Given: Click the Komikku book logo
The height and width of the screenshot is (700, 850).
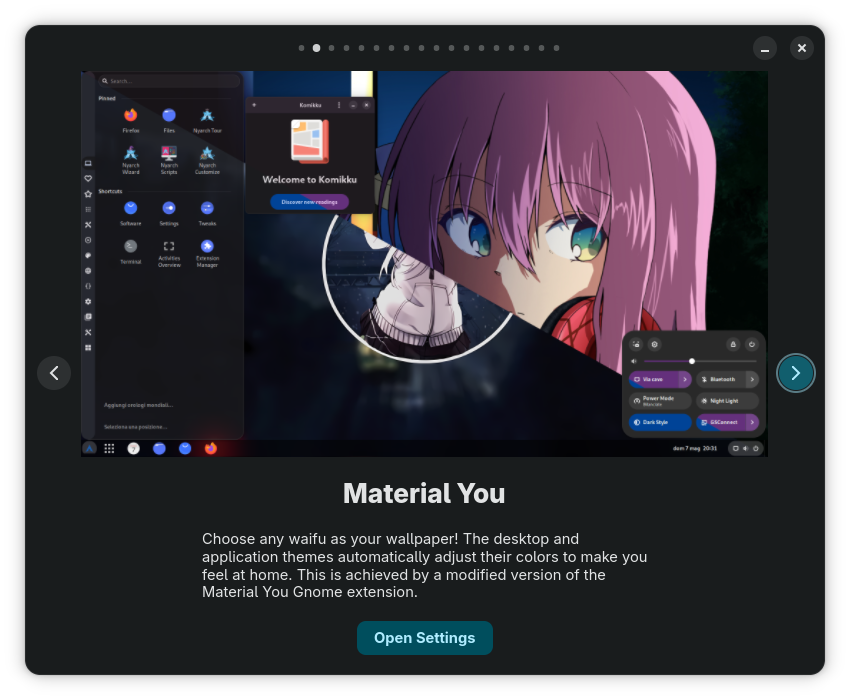Looking at the screenshot, I should pos(310,141).
